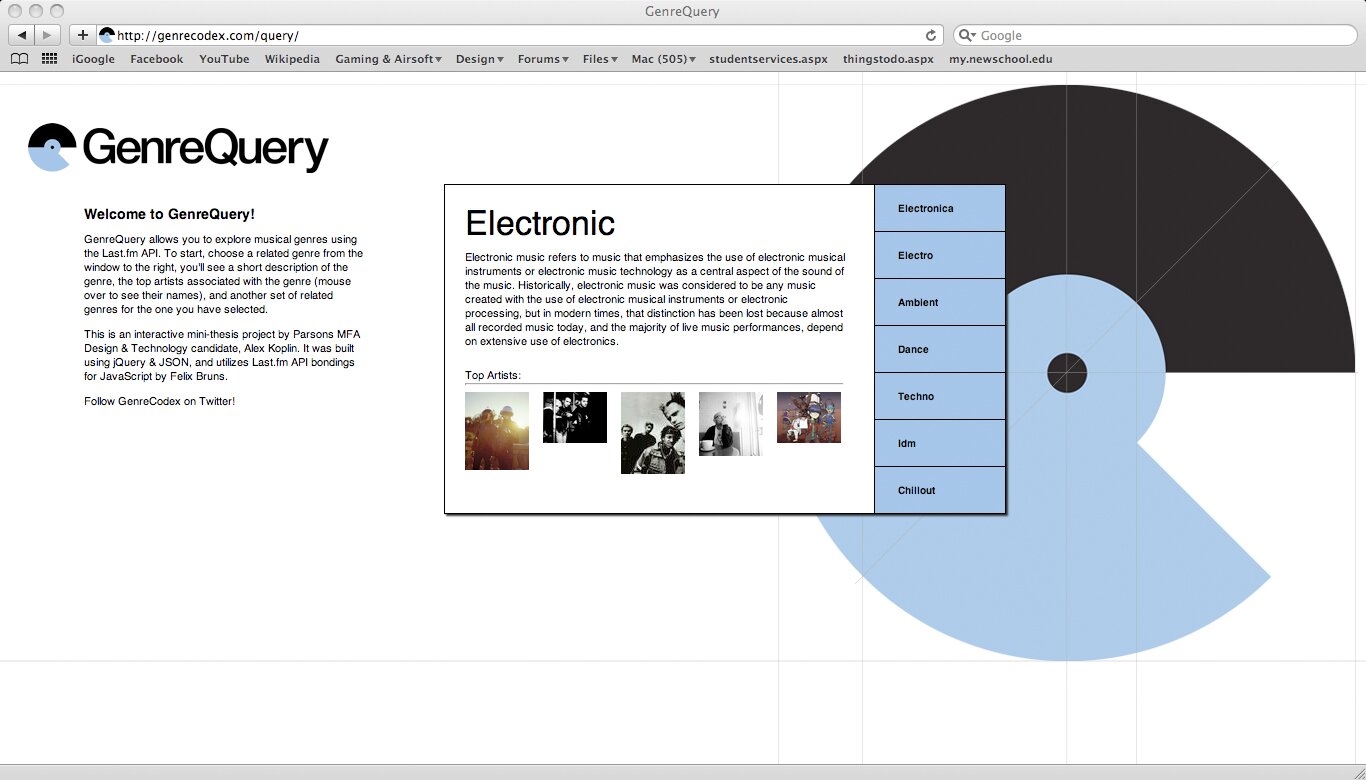Reload the page with the refresh icon

[x=930, y=35]
